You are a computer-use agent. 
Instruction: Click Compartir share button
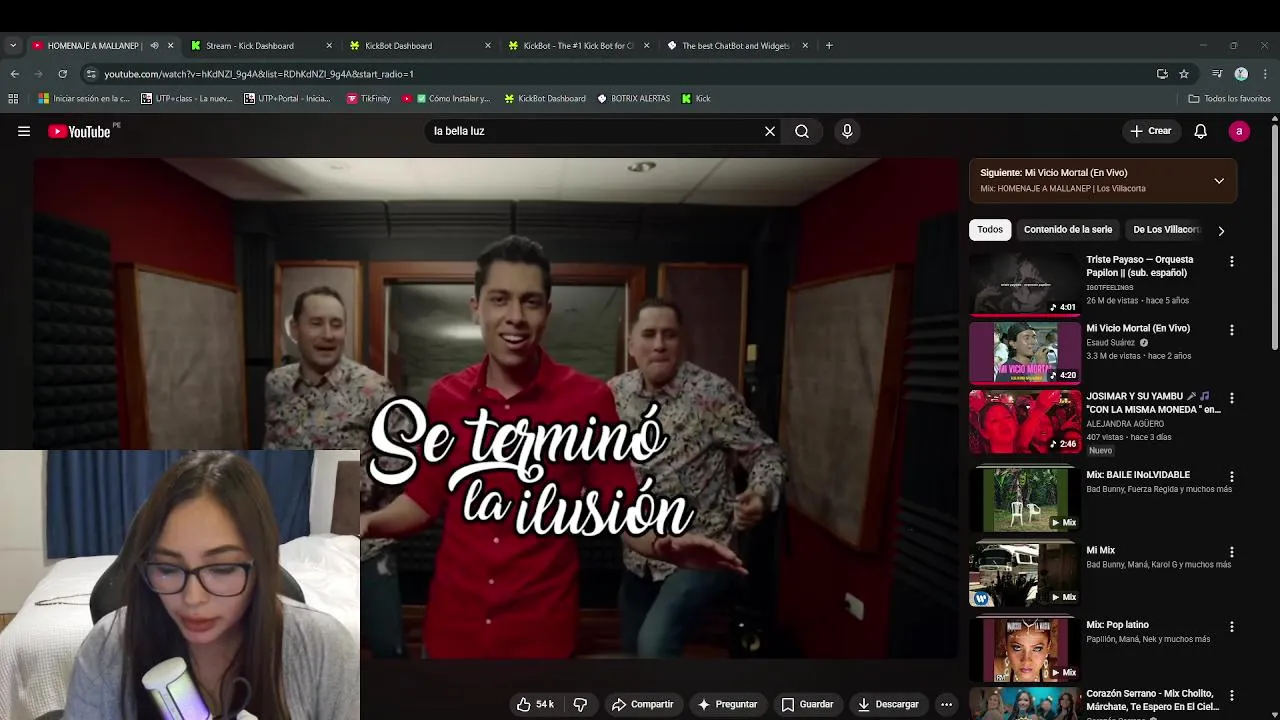coord(642,704)
